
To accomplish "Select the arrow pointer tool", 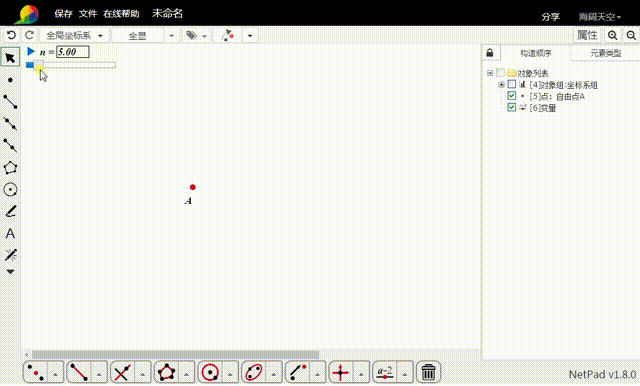I will tap(10, 58).
